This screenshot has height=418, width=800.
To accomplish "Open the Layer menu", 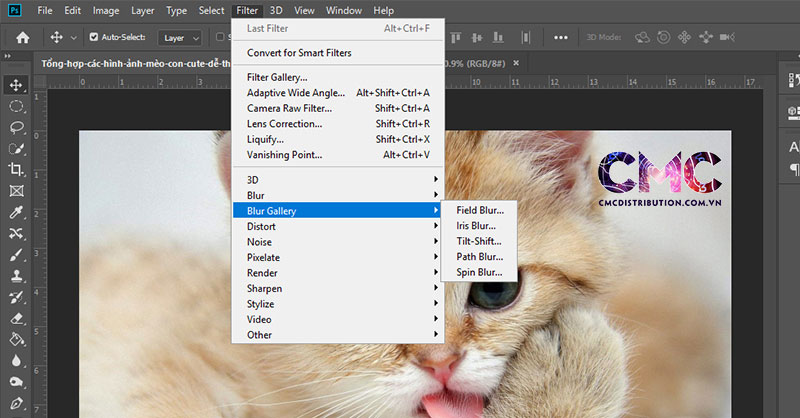I will [x=142, y=10].
